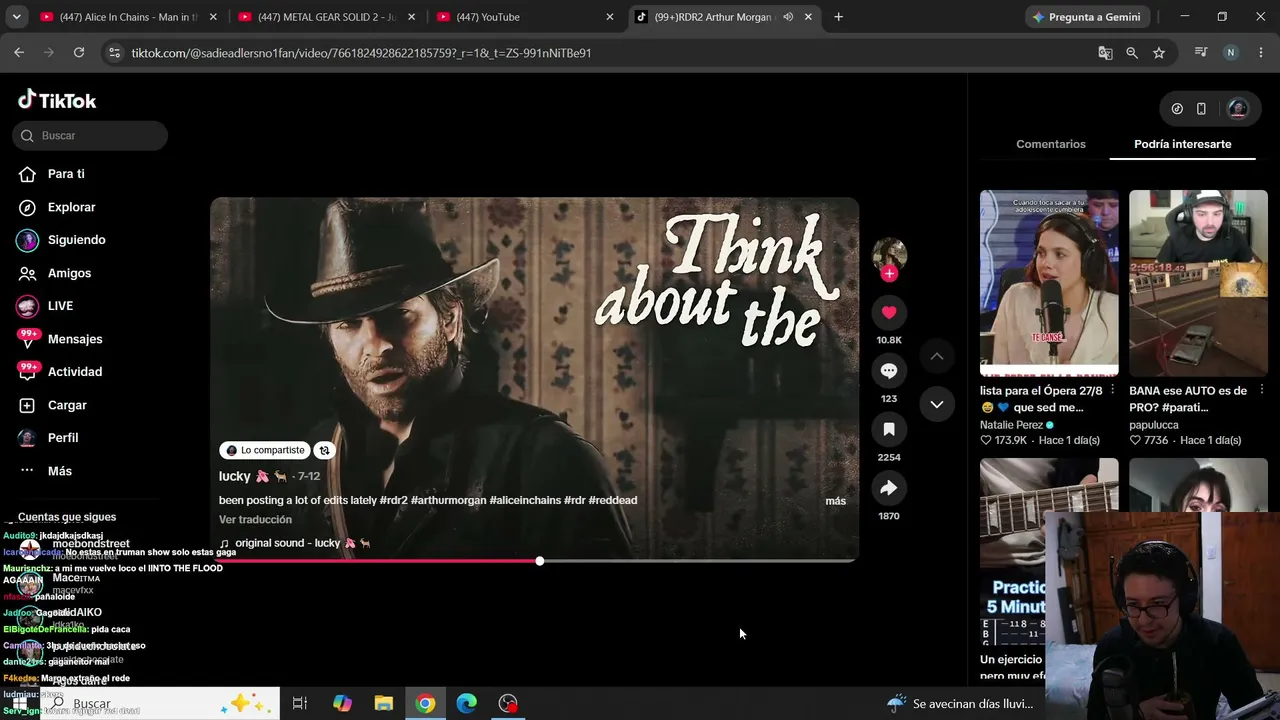Open a new browser tab
Image resolution: width=1280 pixels, height=720 pixels.
pos(838,17)
